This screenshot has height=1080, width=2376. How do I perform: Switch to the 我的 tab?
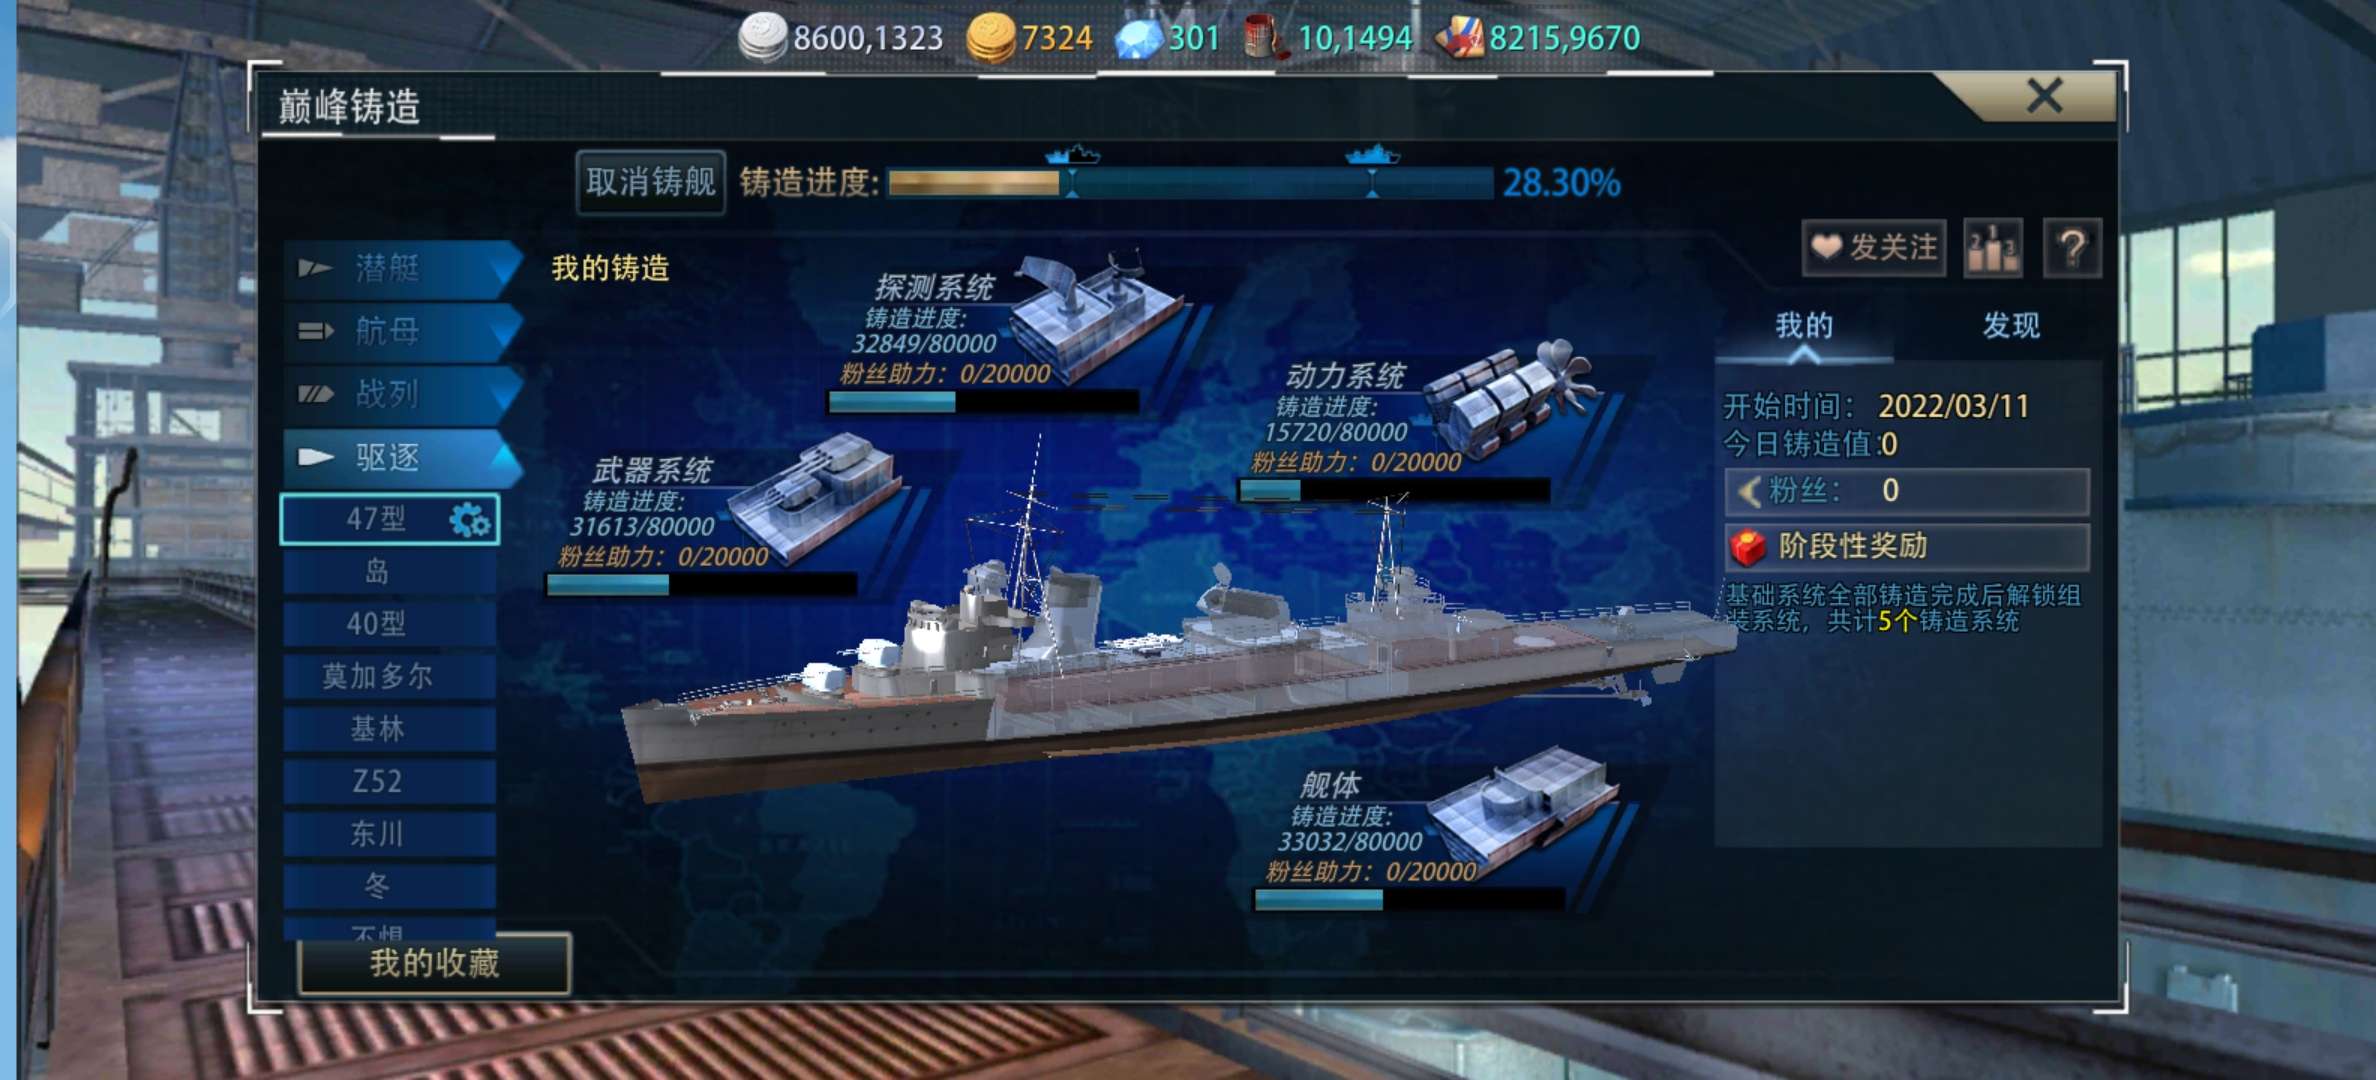coord(1804,326)
